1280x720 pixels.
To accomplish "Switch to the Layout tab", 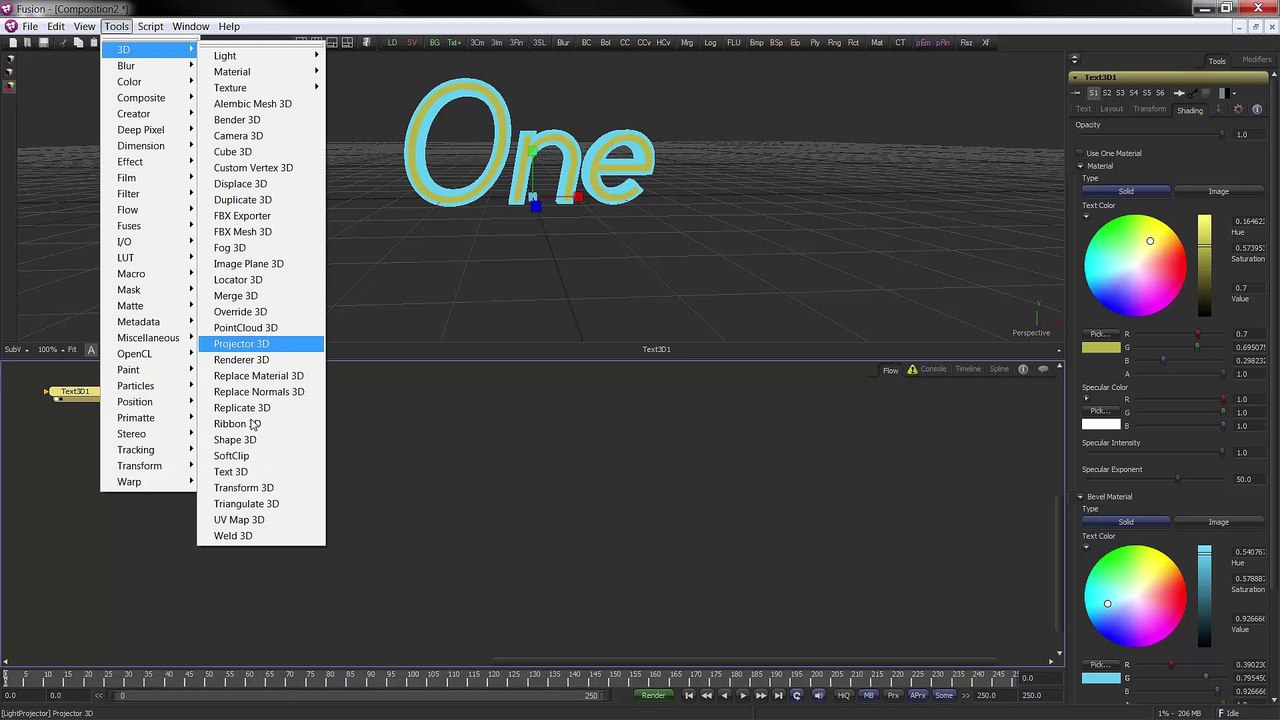I will 1111,109.
